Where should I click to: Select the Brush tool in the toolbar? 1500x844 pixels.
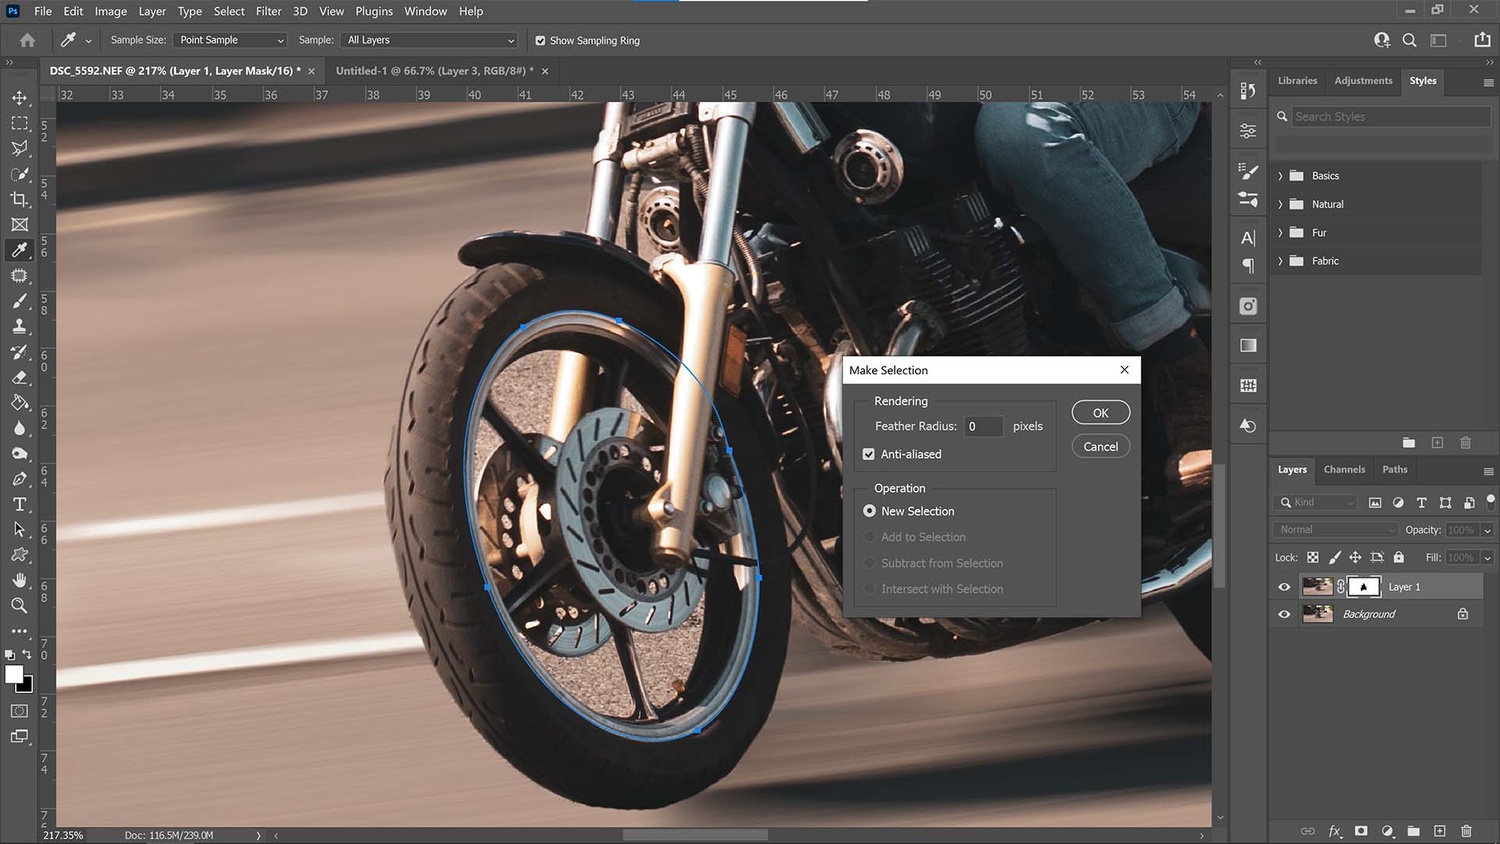[19, 301]
